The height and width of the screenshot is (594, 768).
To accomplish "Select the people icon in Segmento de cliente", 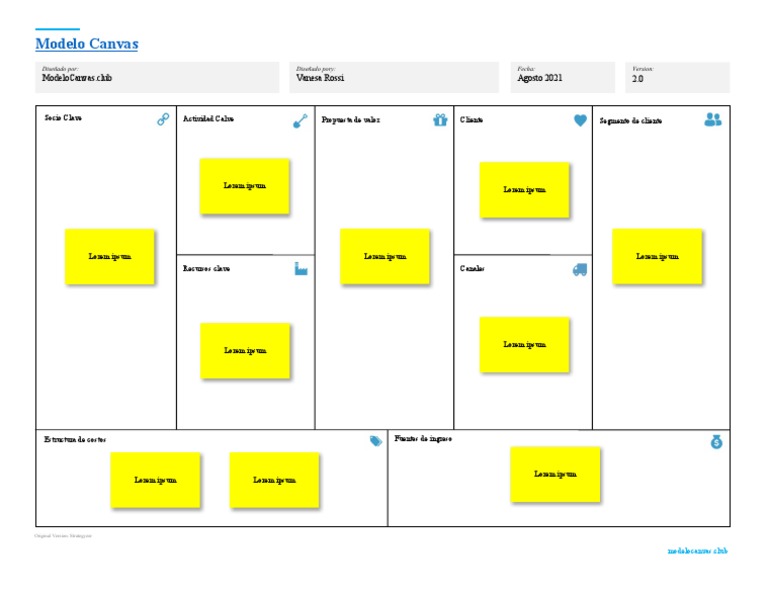I will (712, 120).
